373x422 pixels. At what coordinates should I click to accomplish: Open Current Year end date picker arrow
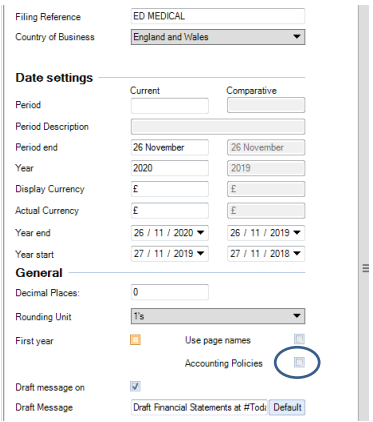(201, 233)
